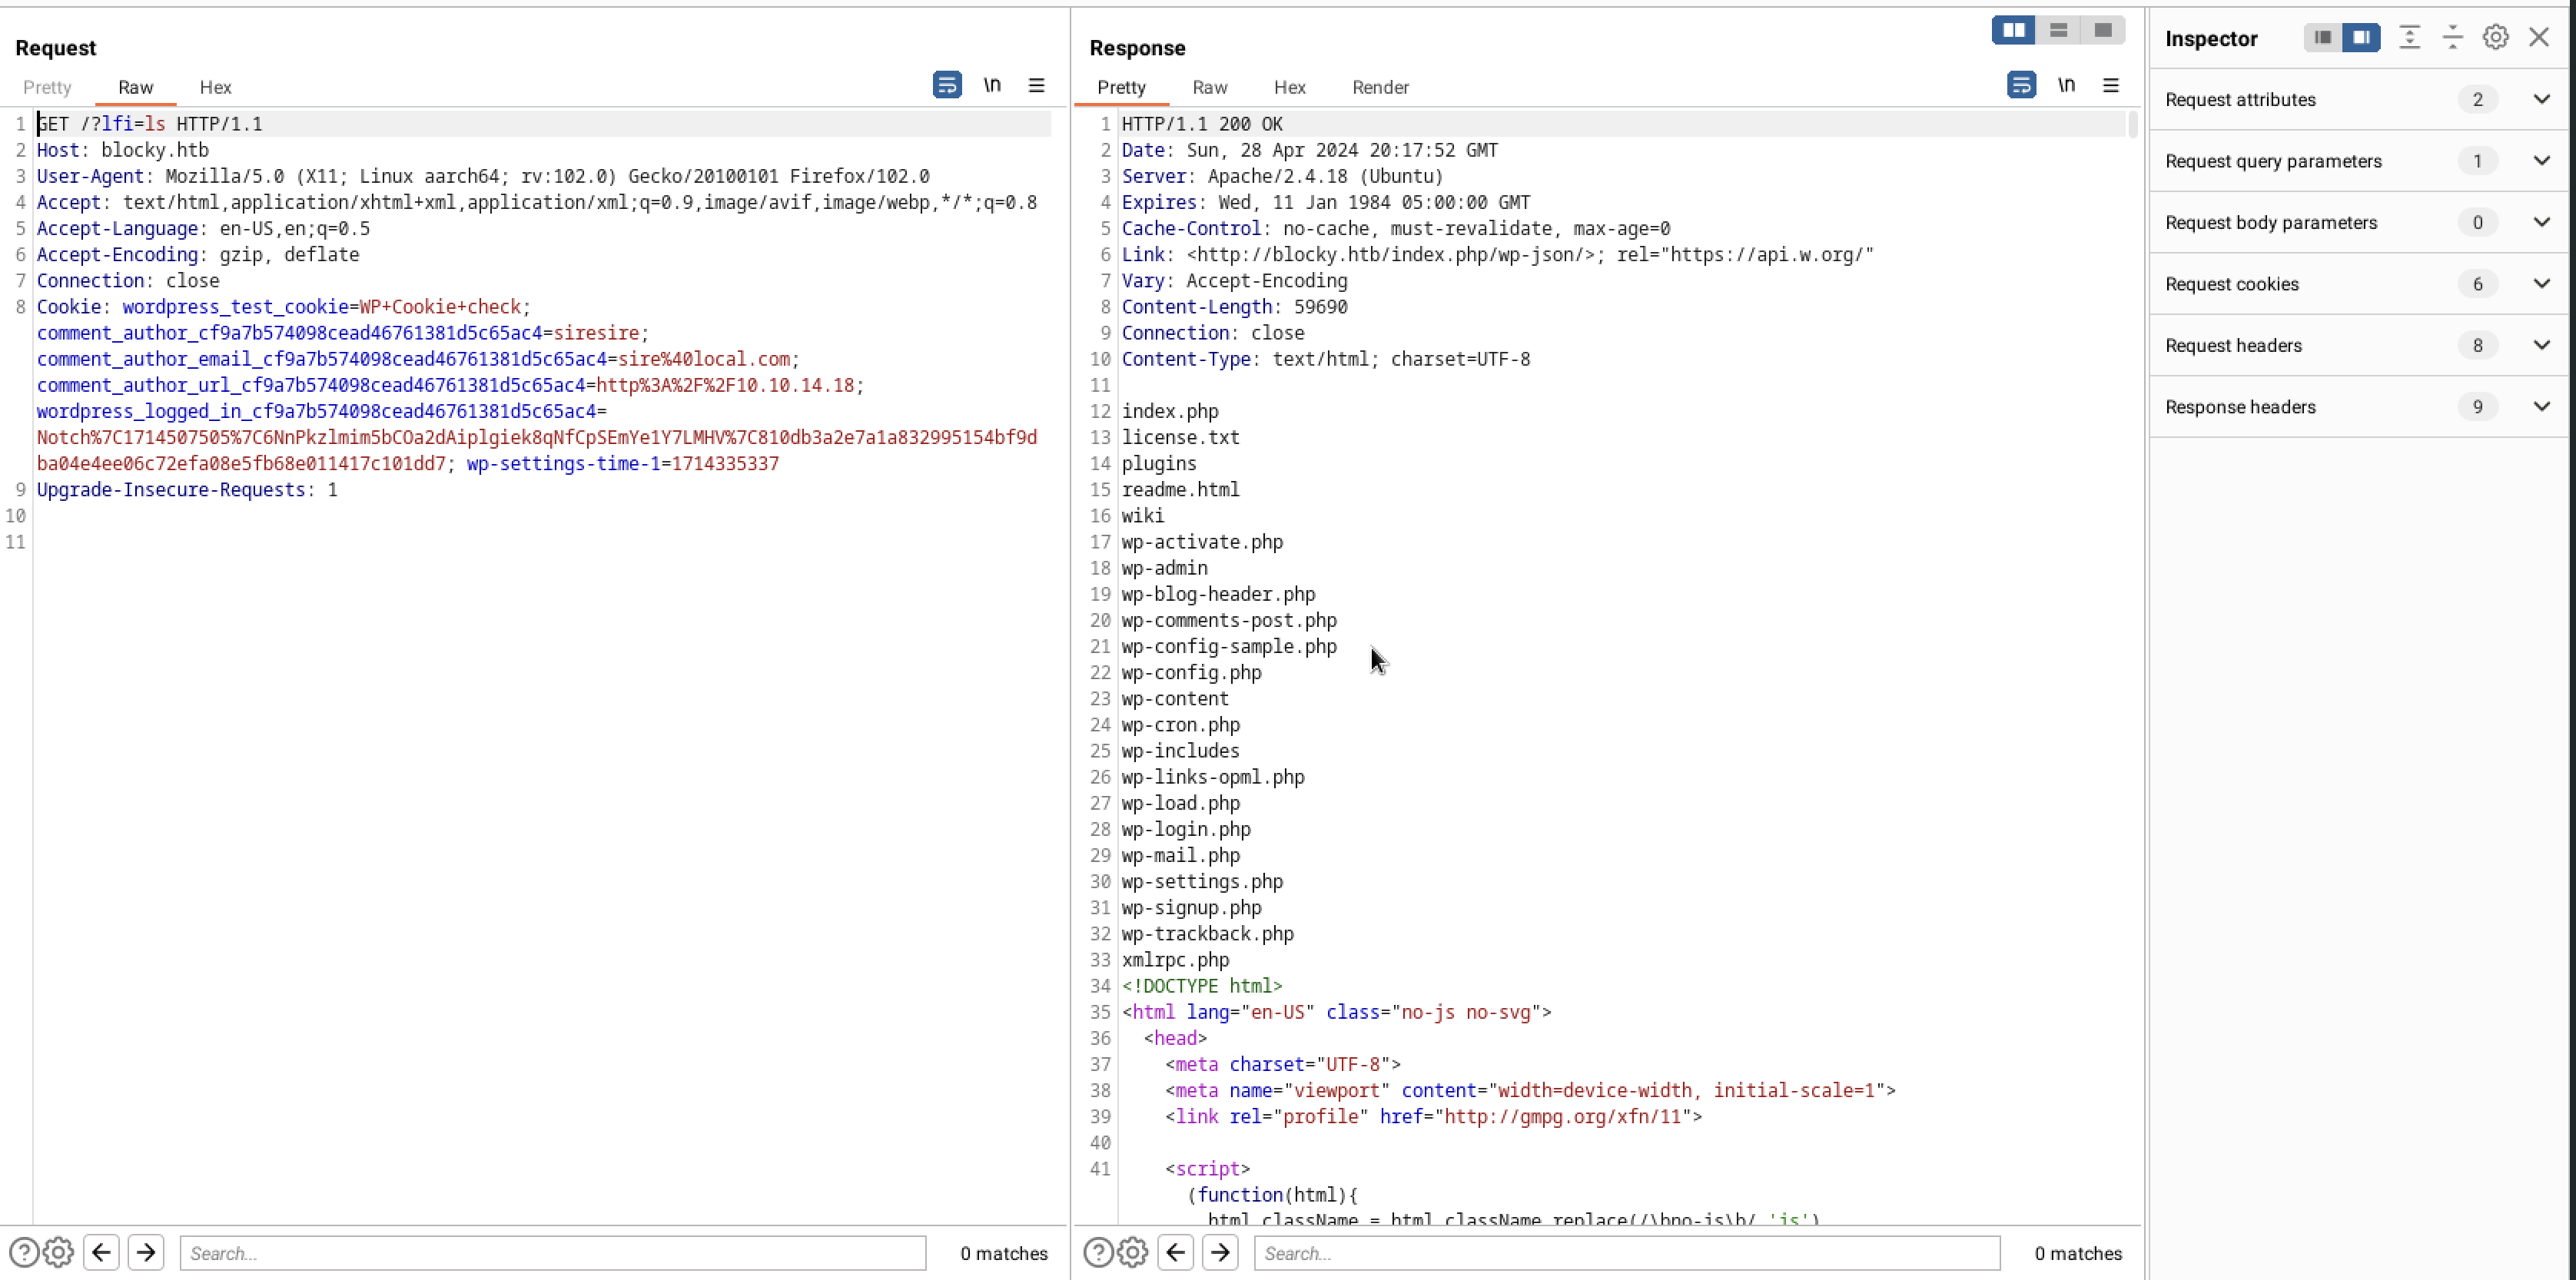Screen dimensions: 2576x1280
Task: Go to previous Request search match
Action: point(102,1253)
